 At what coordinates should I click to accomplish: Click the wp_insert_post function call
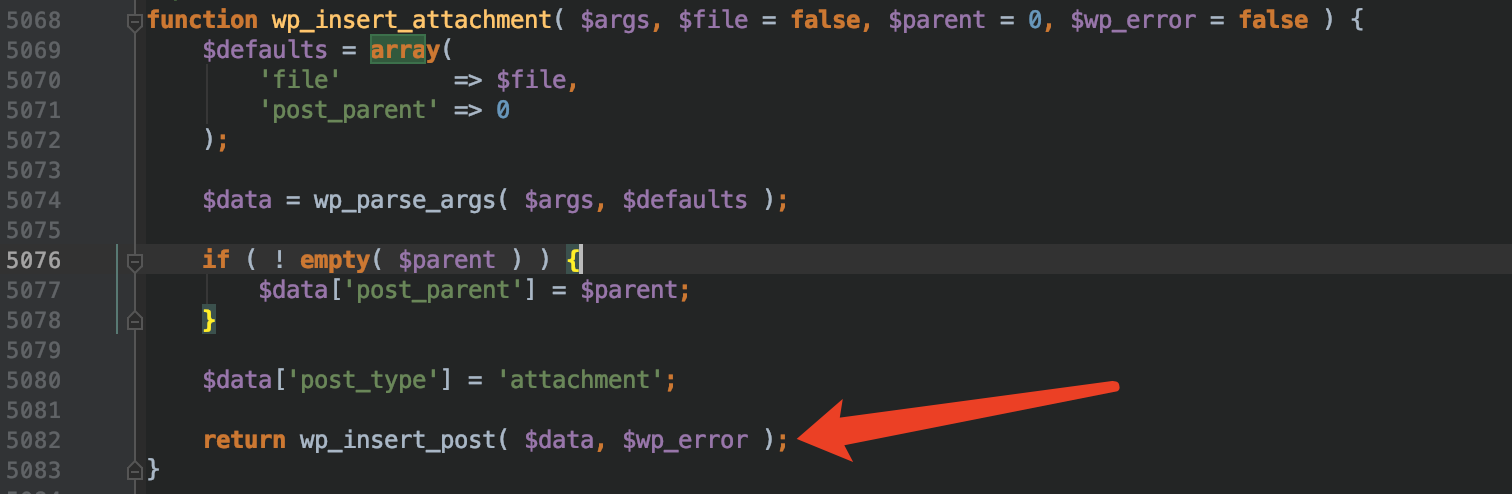(x=397, y=440)
